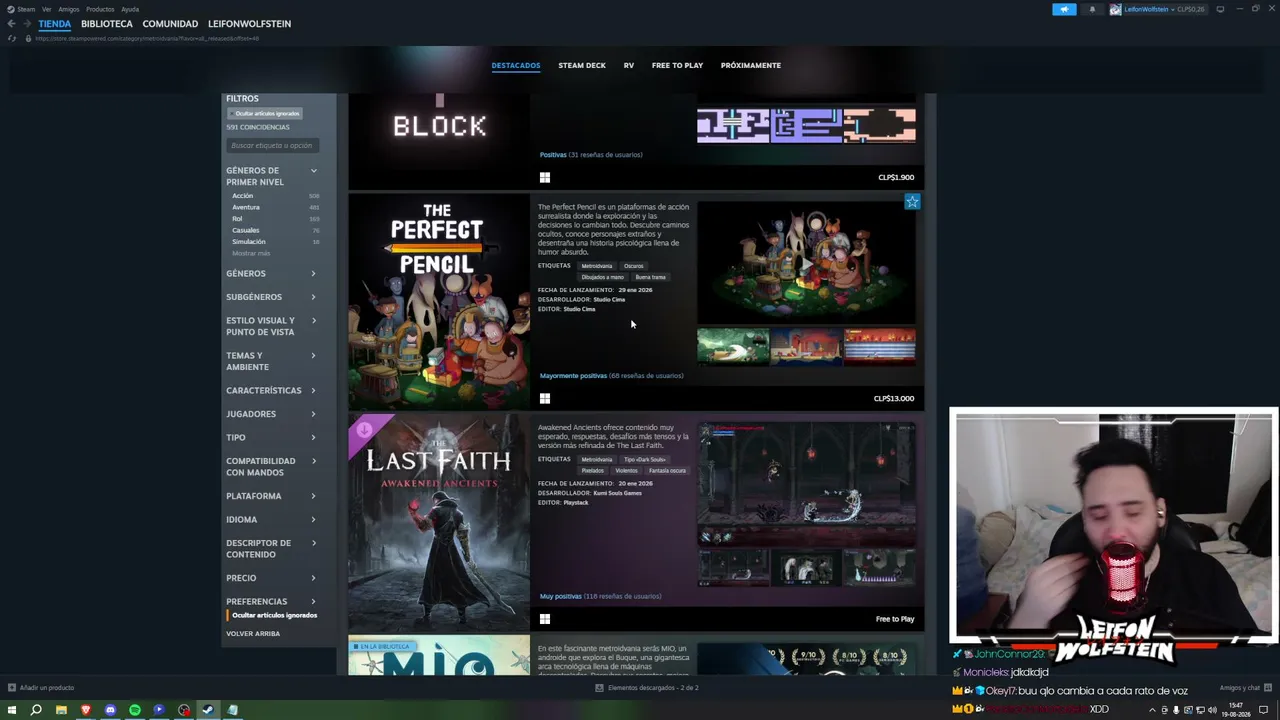The width and height of the screenshot is (1280, 720).
Task: Expand the Temas y ambiente section
Action: [x=271, y=361]
